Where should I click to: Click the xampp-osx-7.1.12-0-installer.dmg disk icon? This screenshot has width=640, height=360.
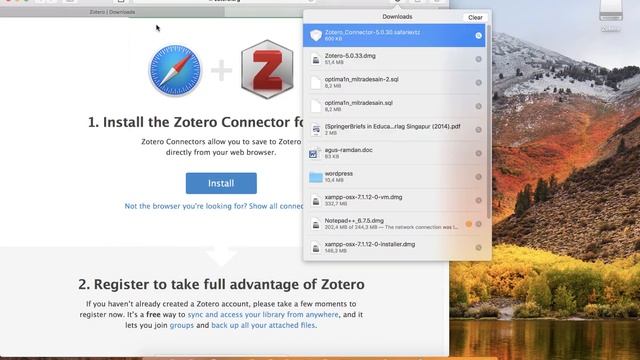(316, 247)
